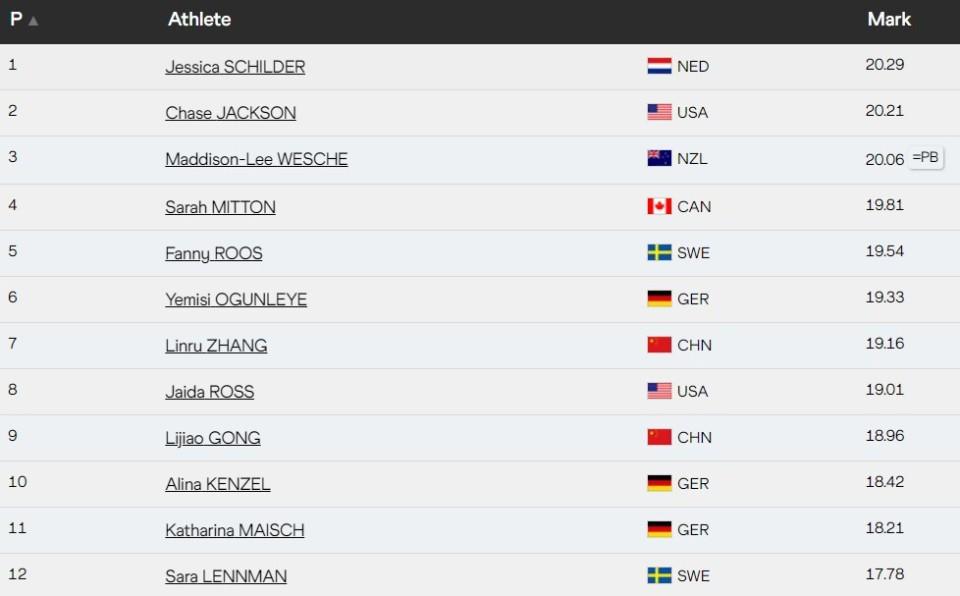
Task: Click Katharina Maisch's Germany flag icon
Action: pos(659,530)
